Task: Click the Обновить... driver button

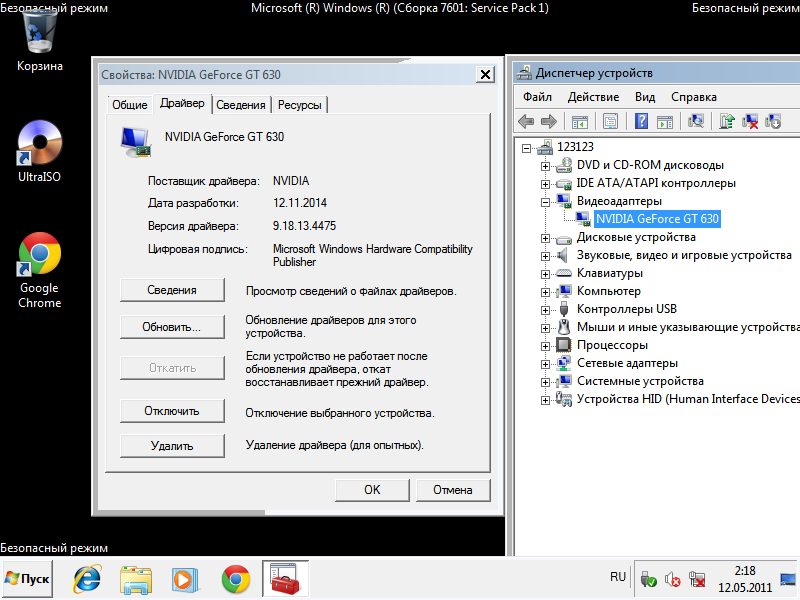Action: click(x=172, y=327)
